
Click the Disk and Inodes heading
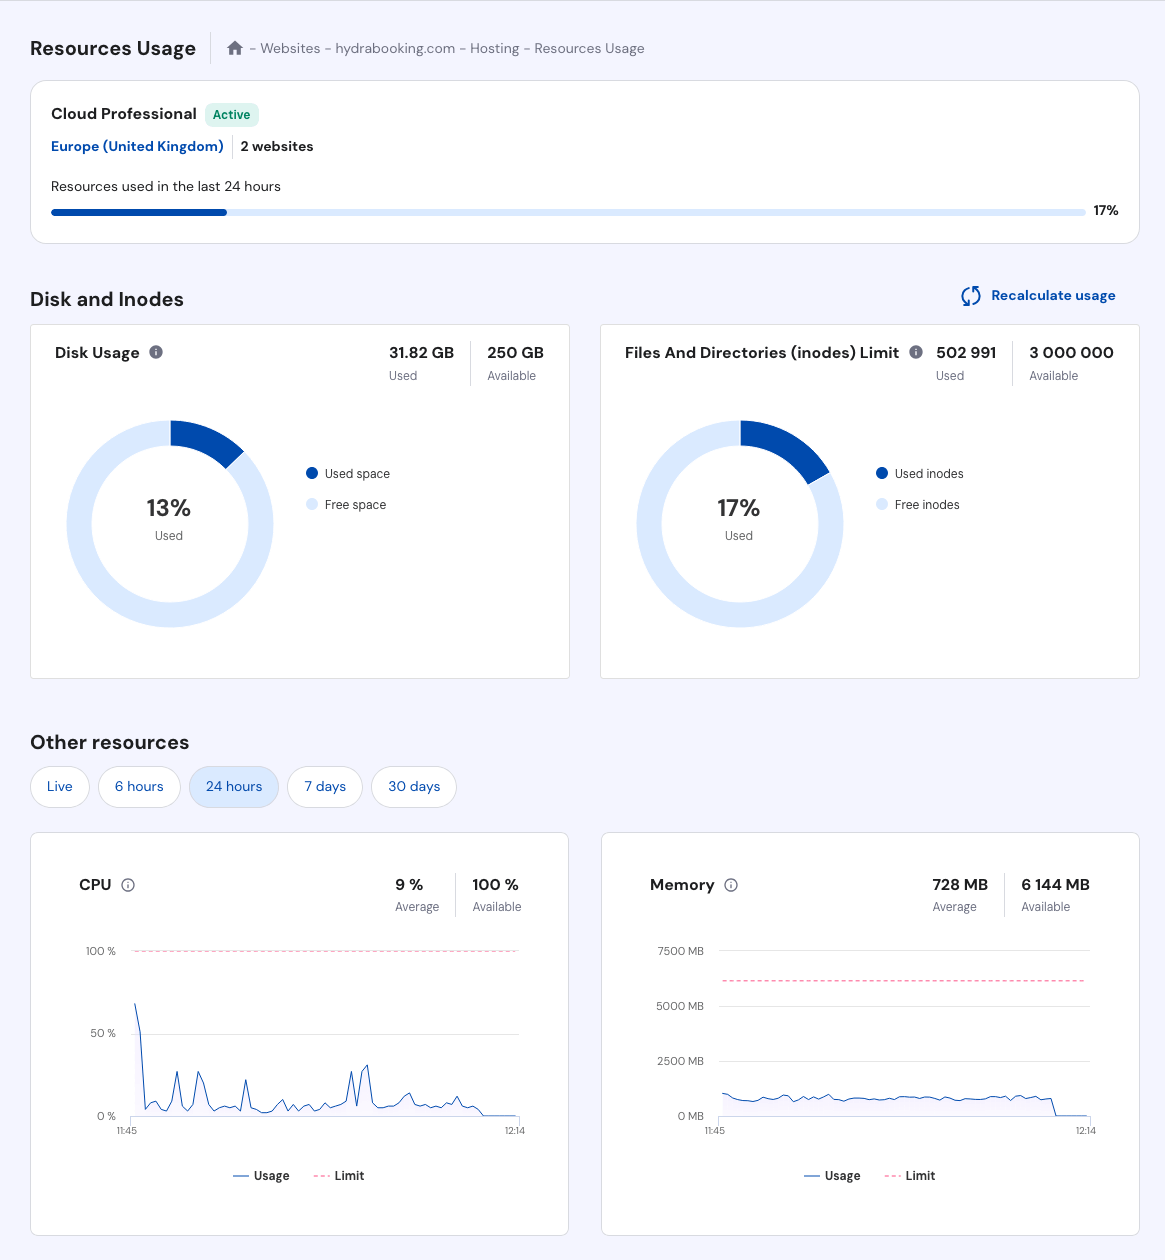[x=107, y=299]
